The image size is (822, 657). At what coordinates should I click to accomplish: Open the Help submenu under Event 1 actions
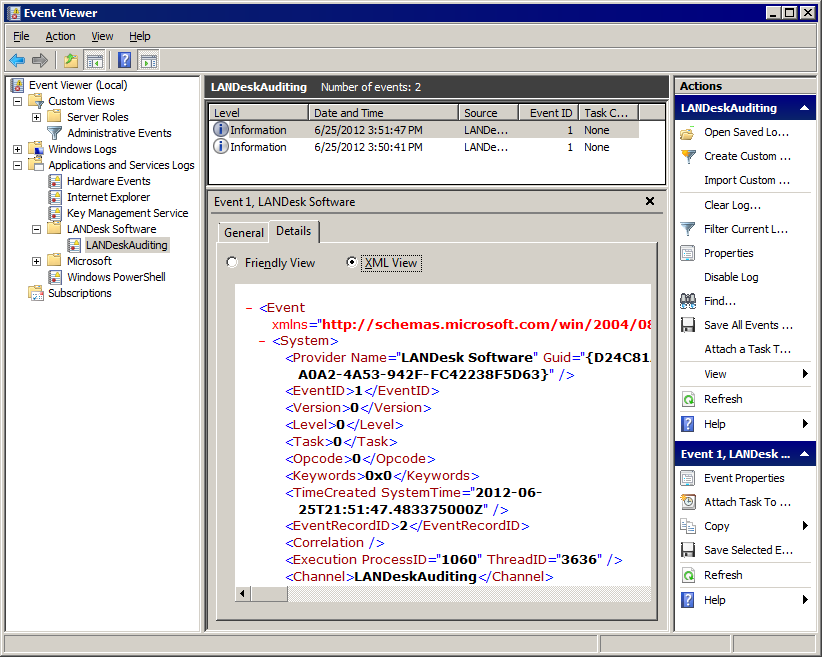(805, 599)
